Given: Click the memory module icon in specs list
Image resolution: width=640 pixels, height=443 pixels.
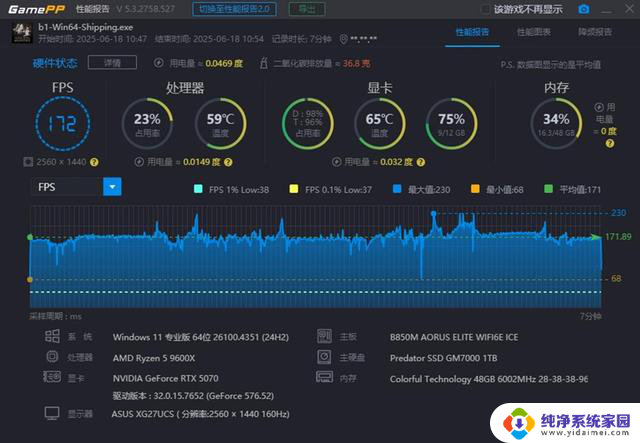Looking at the screenshot, I should 324,376.
